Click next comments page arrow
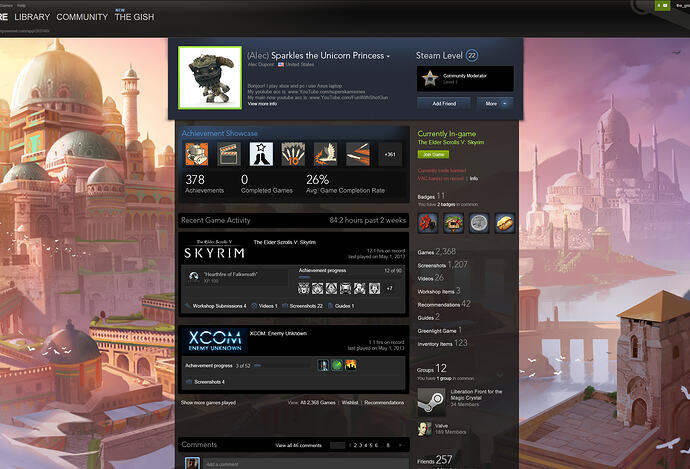Image resolution: width=690 pixels, height=469 pixels. pos(400,446)
